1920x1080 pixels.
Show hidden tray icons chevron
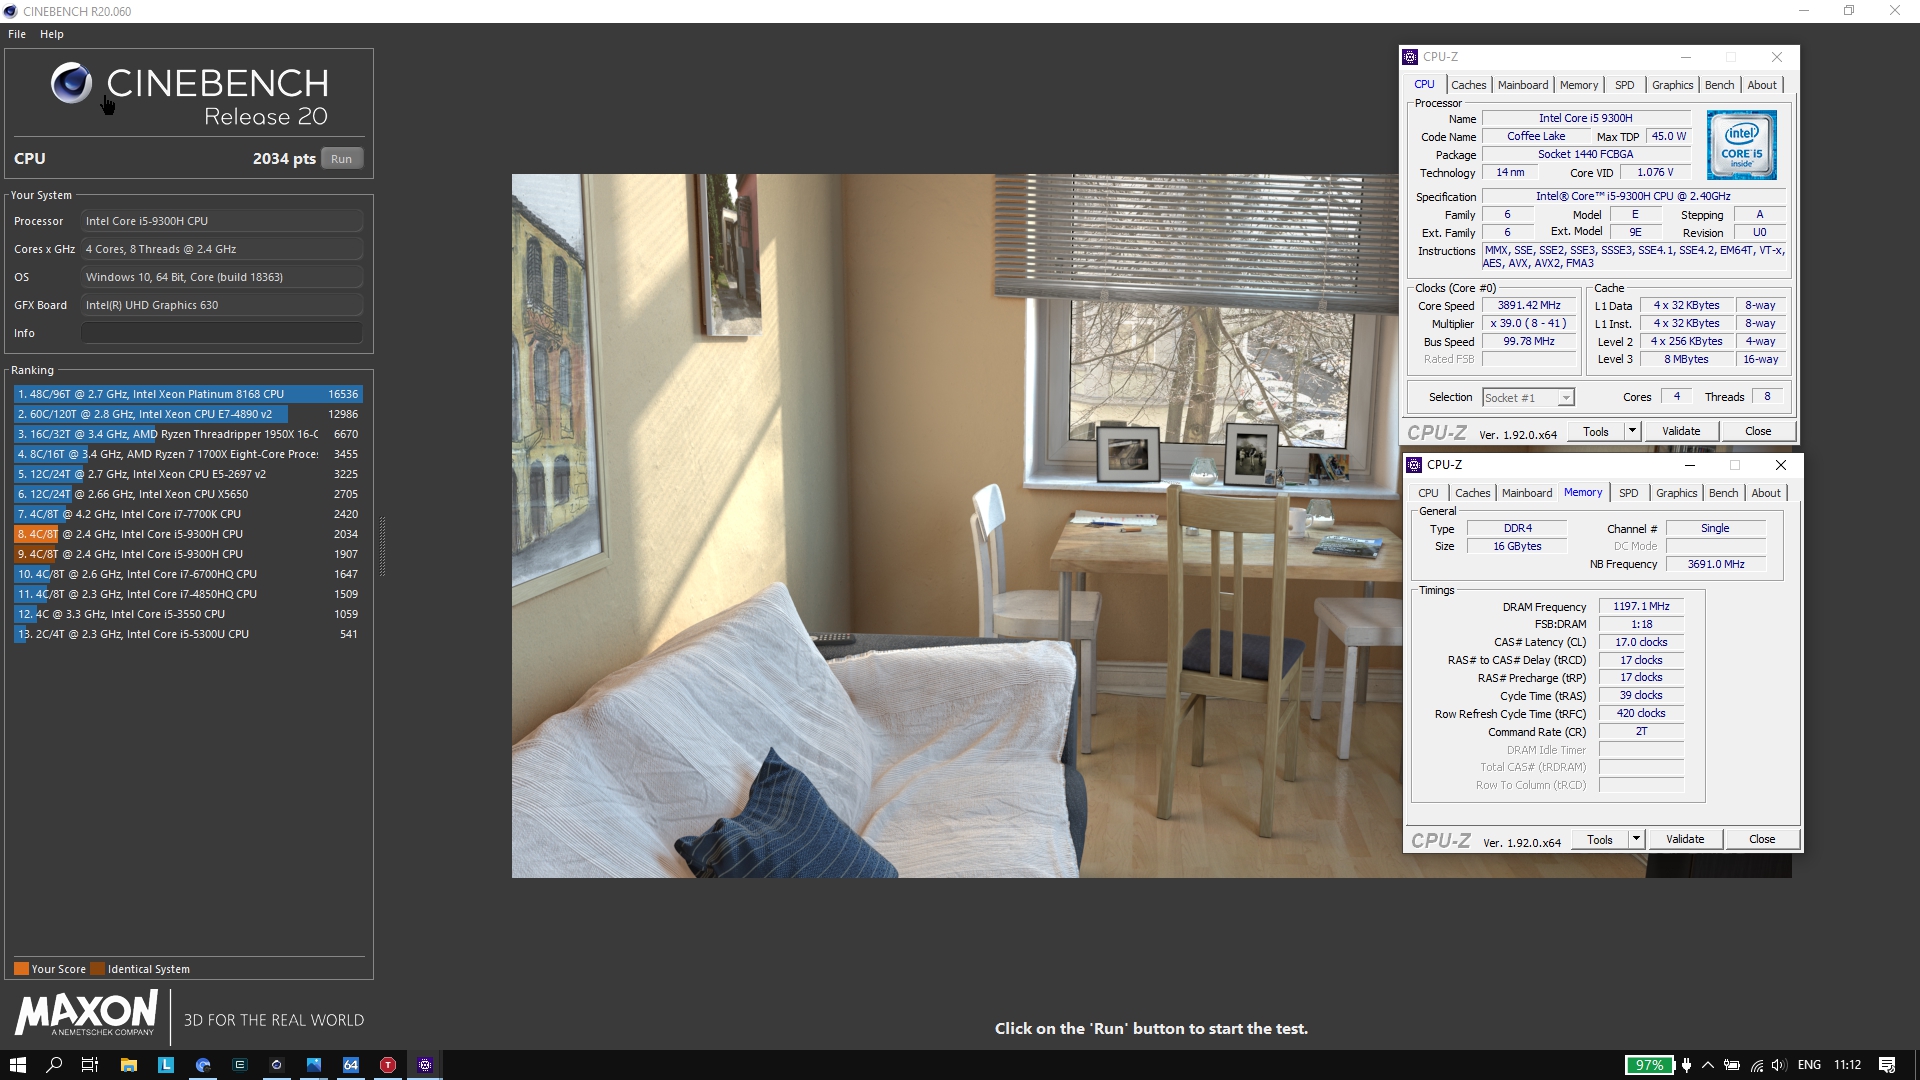click(x=1708, y=1065)
